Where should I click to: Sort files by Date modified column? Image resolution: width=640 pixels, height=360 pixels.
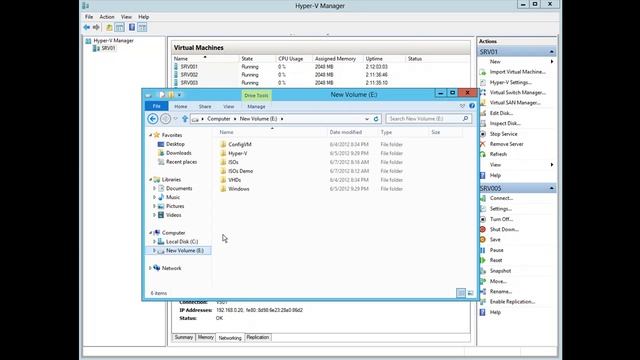[346, 132]
